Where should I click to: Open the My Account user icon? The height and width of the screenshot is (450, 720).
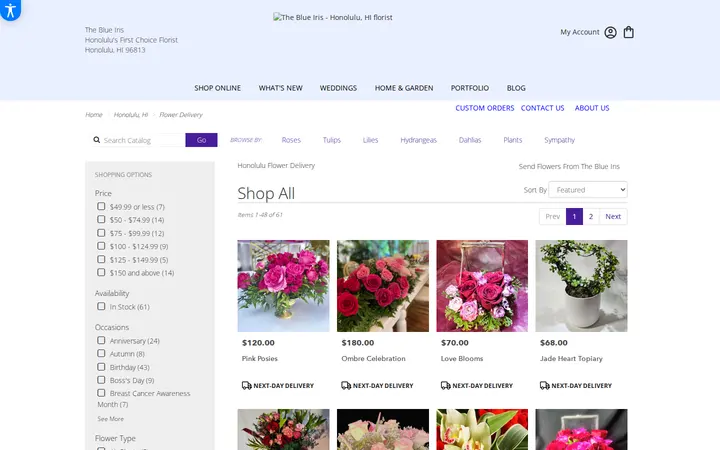tap(610, 32)
